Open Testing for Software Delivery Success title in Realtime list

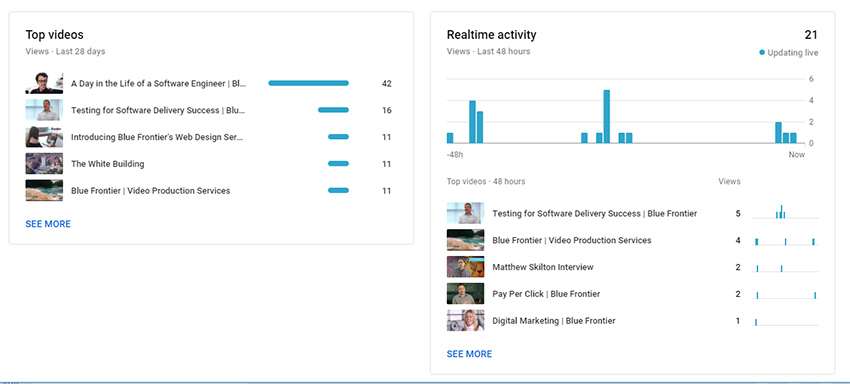[x=595, y=214]
